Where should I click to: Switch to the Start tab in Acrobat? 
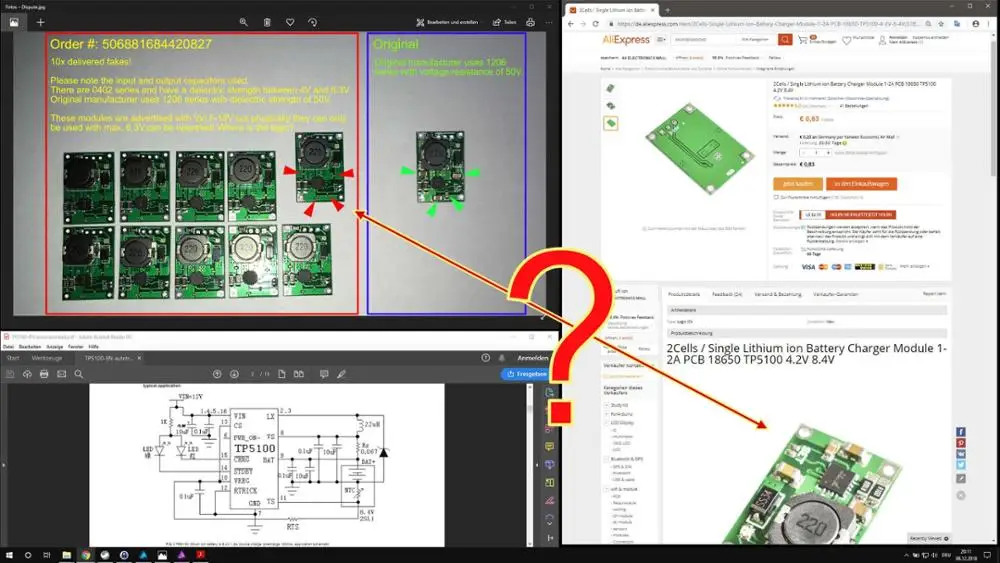[13, 358]
